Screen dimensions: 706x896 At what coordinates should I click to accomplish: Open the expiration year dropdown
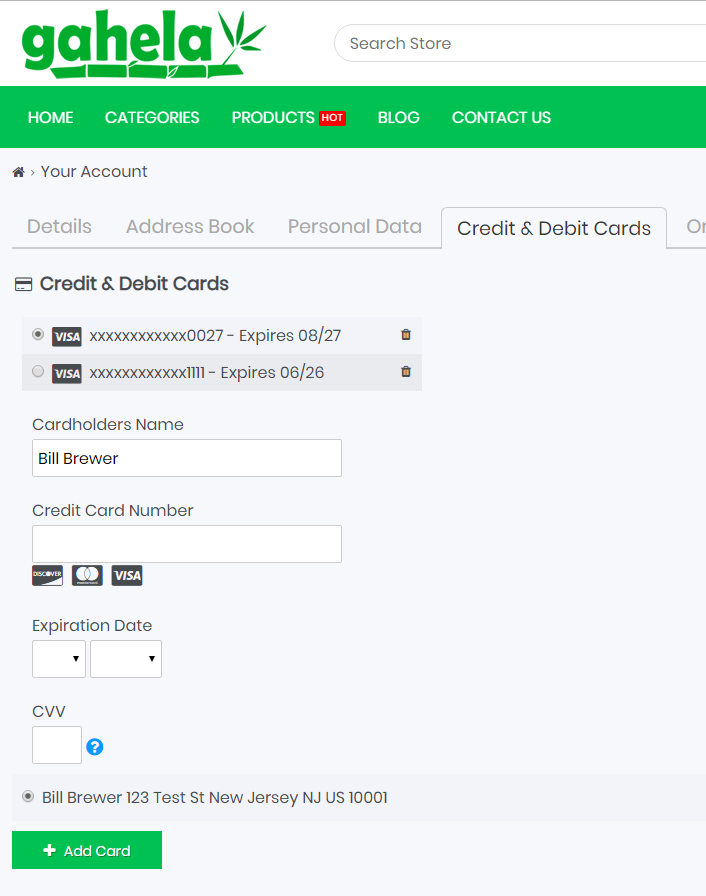126,659
